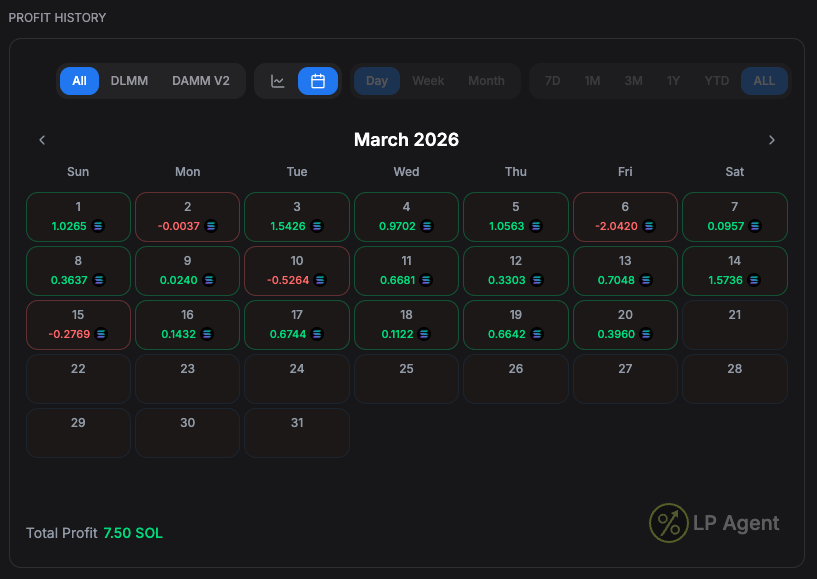Click the PROFIT HISTORY heading
The image size is (817, 579).
[57, 18]
